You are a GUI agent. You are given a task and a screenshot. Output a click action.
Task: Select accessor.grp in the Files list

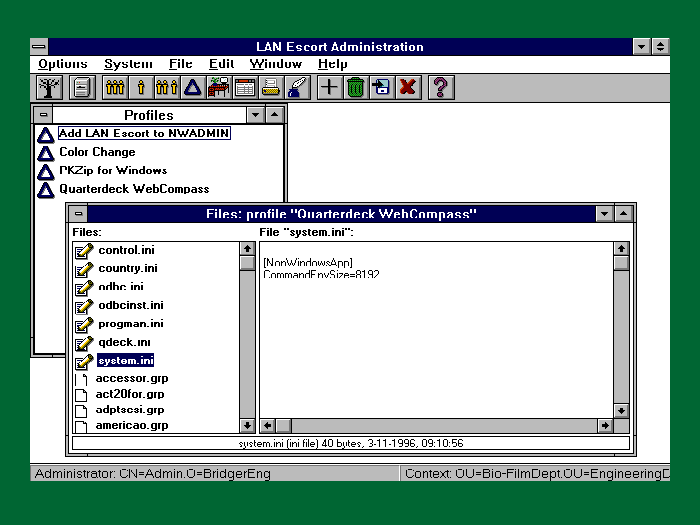pos(132,379)
